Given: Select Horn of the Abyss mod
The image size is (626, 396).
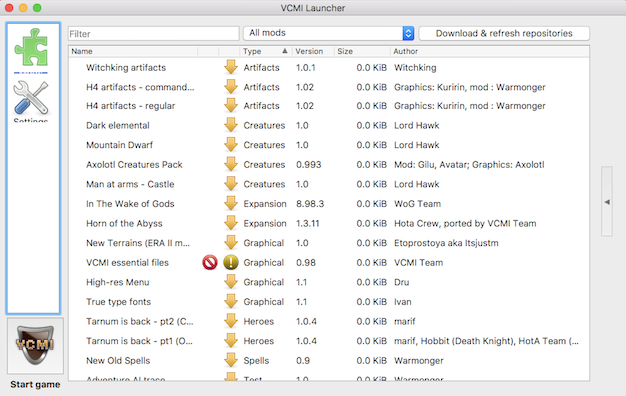Looking at the screenshot, I should tap(329, 223).
